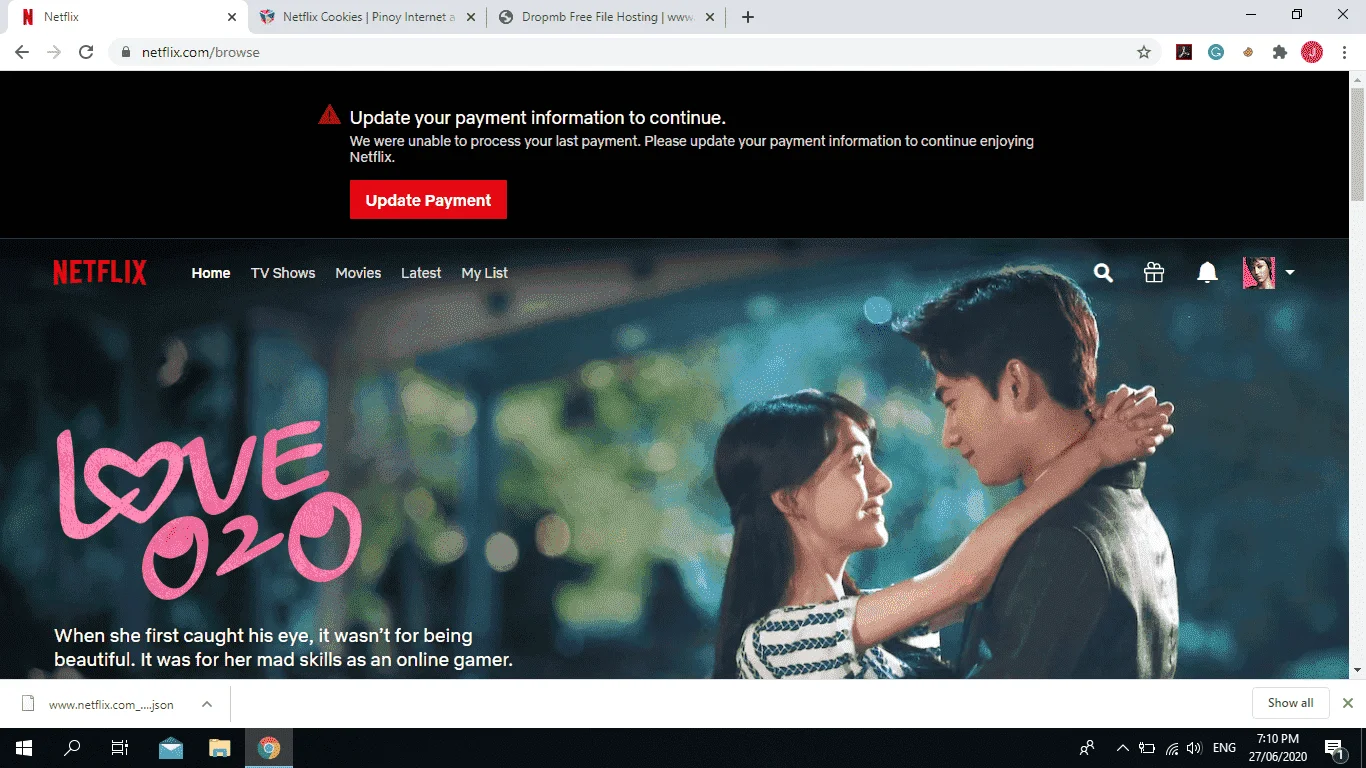
Task: Open the People icon in taskbar
Action: coord(1088,748)
